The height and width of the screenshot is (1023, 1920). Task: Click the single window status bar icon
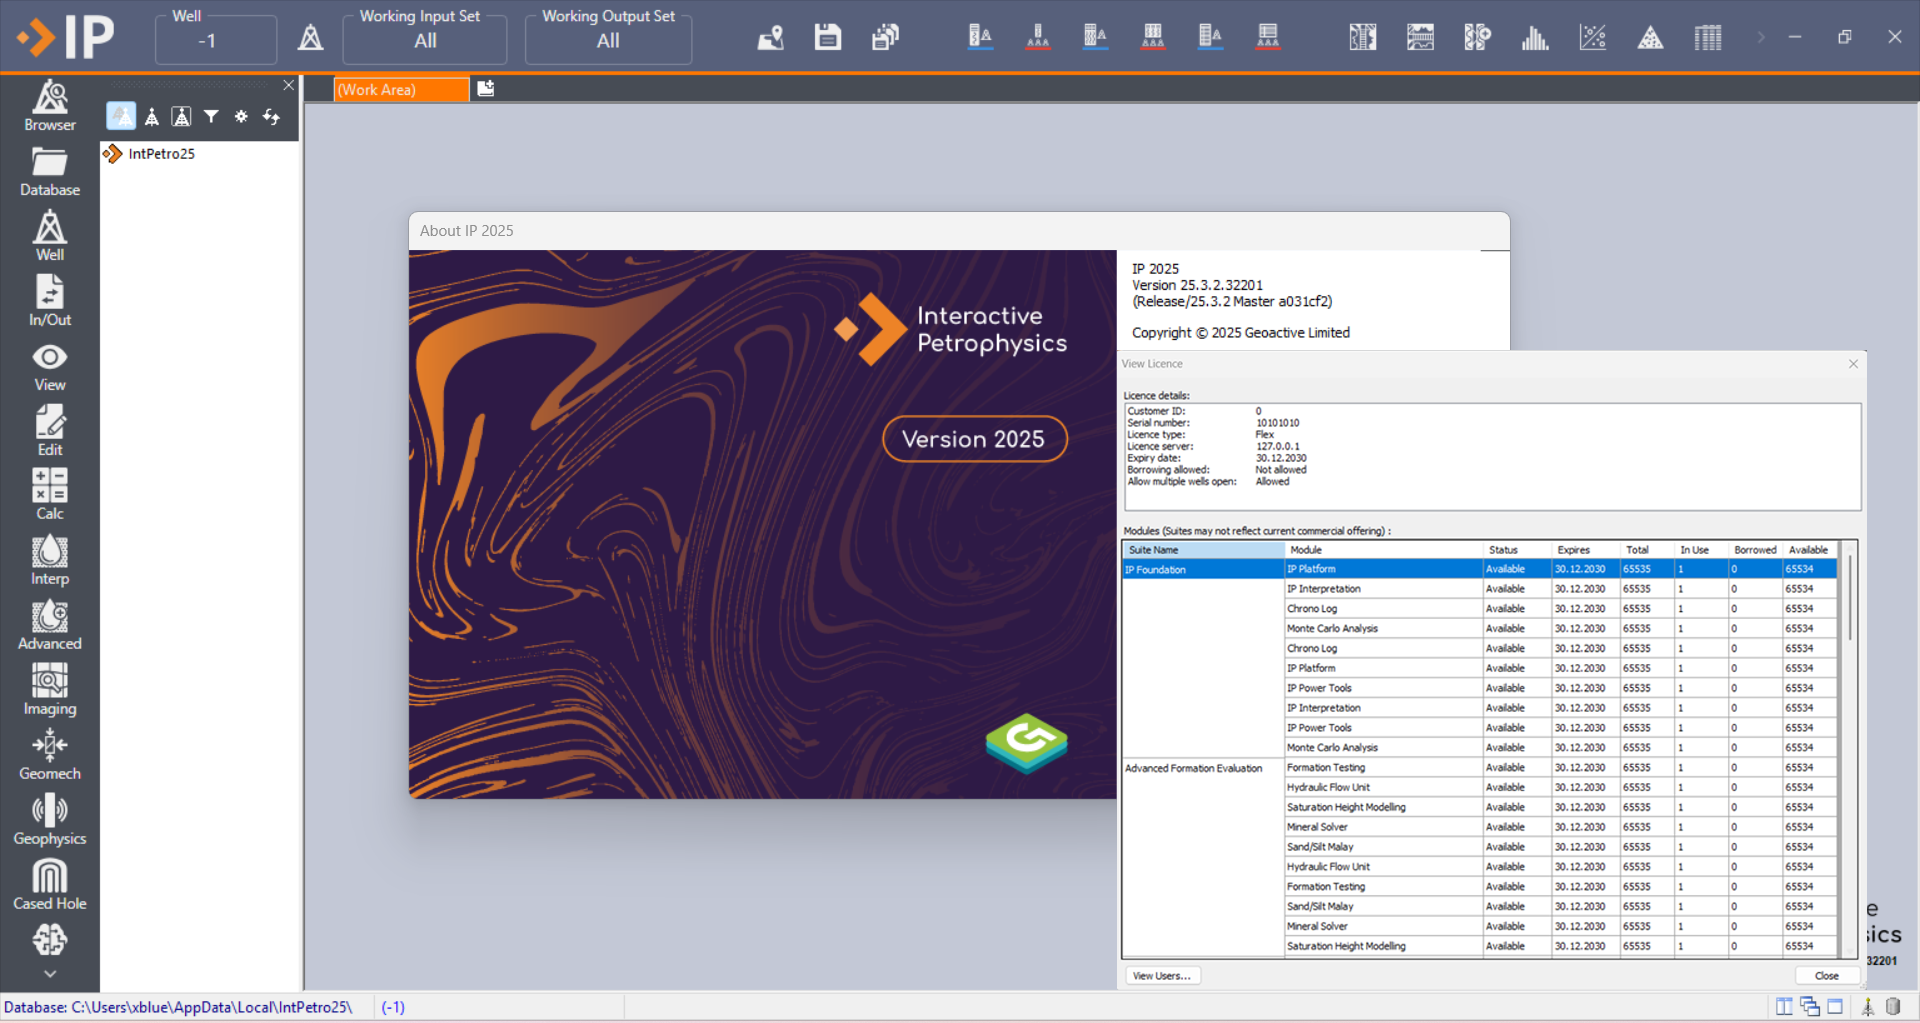pos(1835,1007)
